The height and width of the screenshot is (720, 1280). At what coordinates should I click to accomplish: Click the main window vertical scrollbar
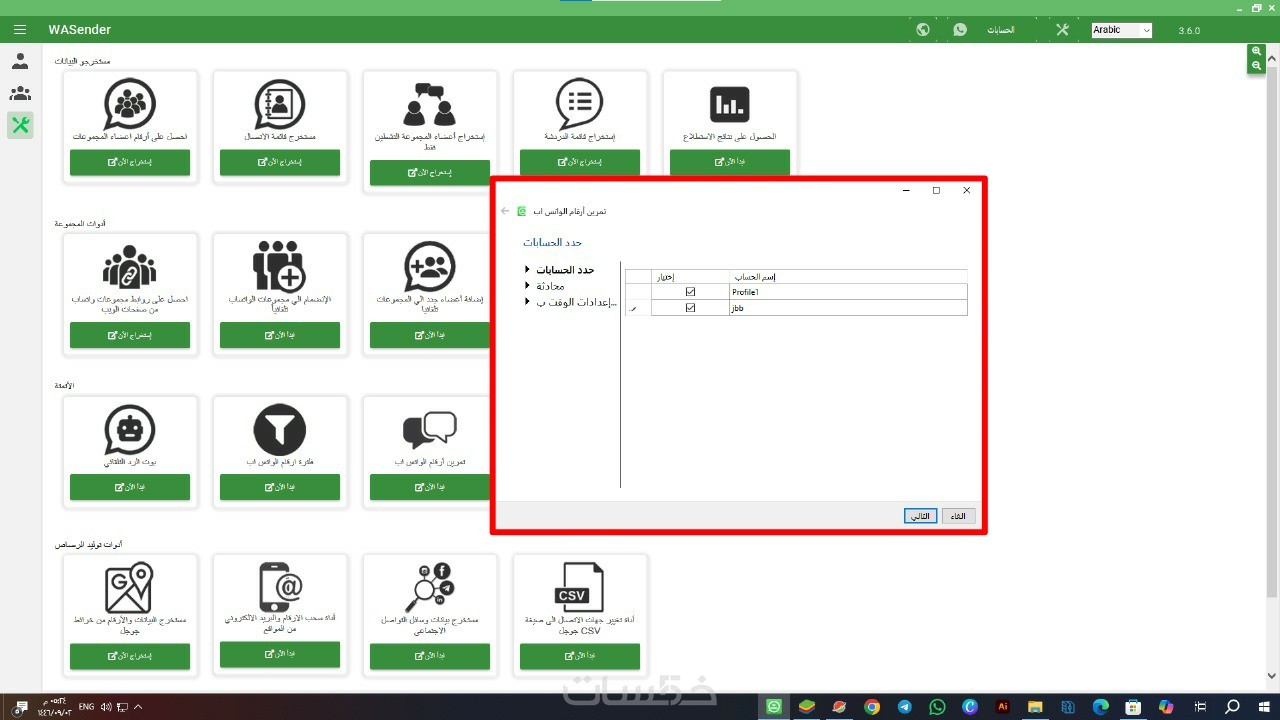(1272, 330)
